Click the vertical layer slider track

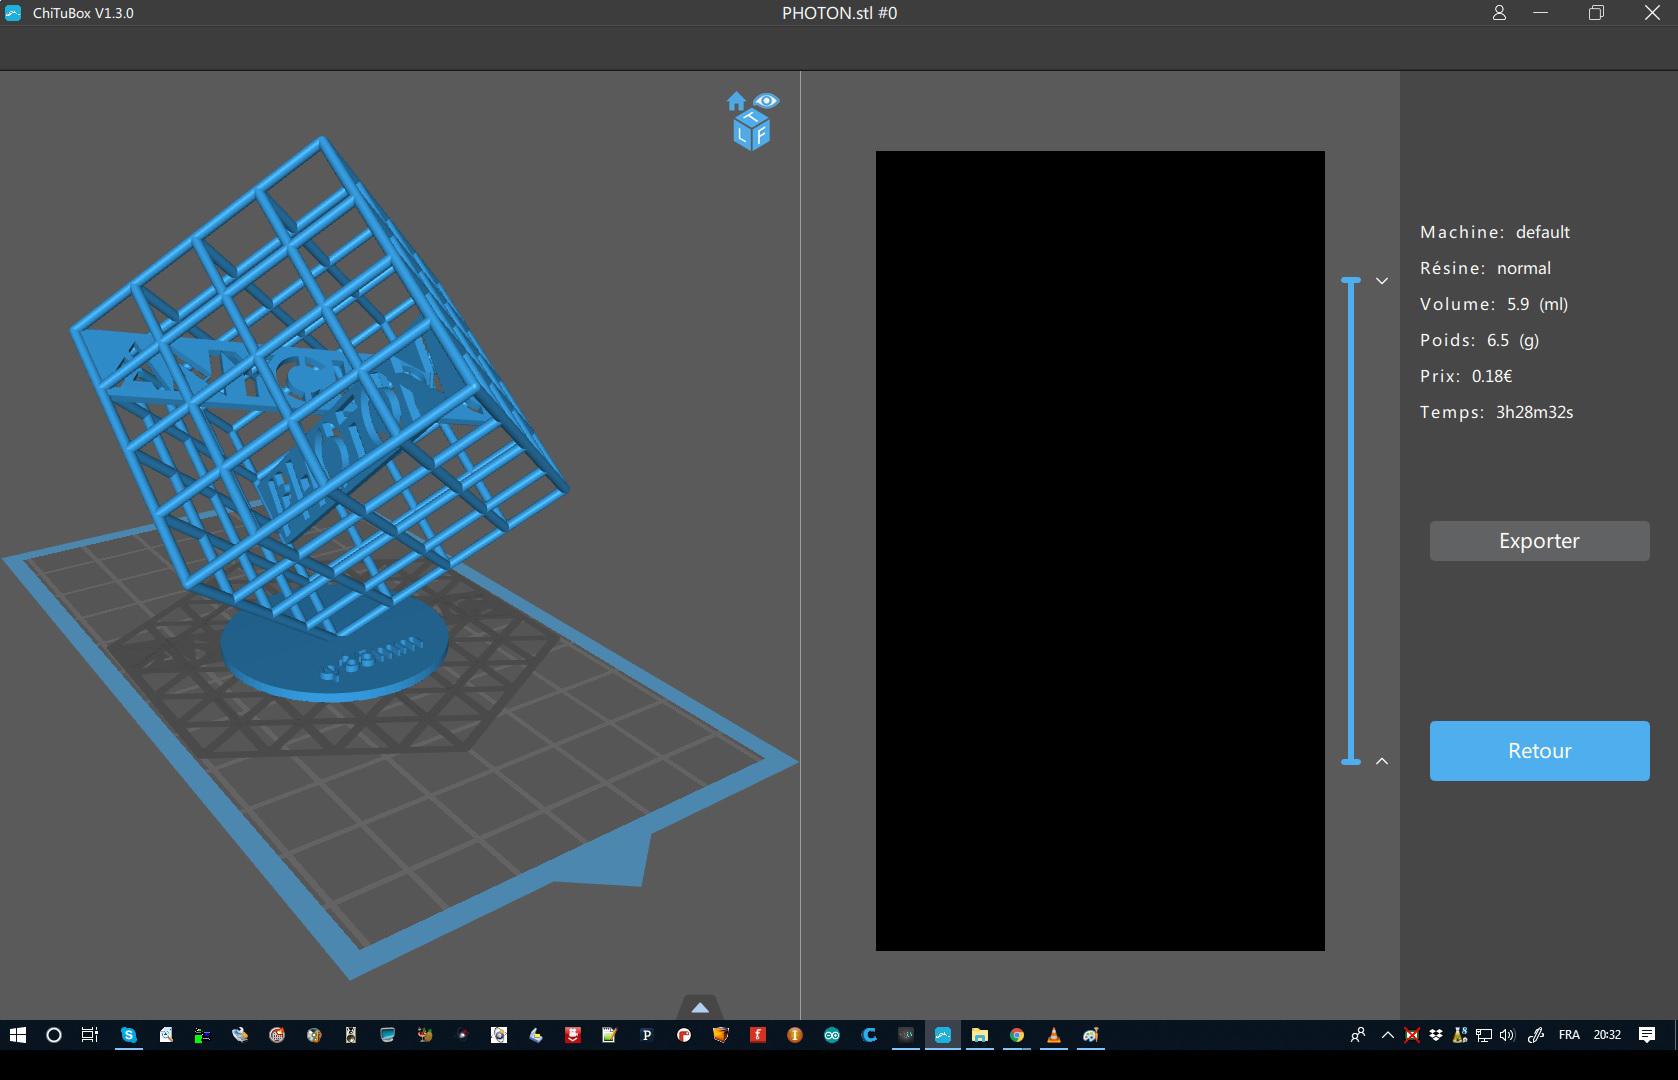click(1351, 521)
